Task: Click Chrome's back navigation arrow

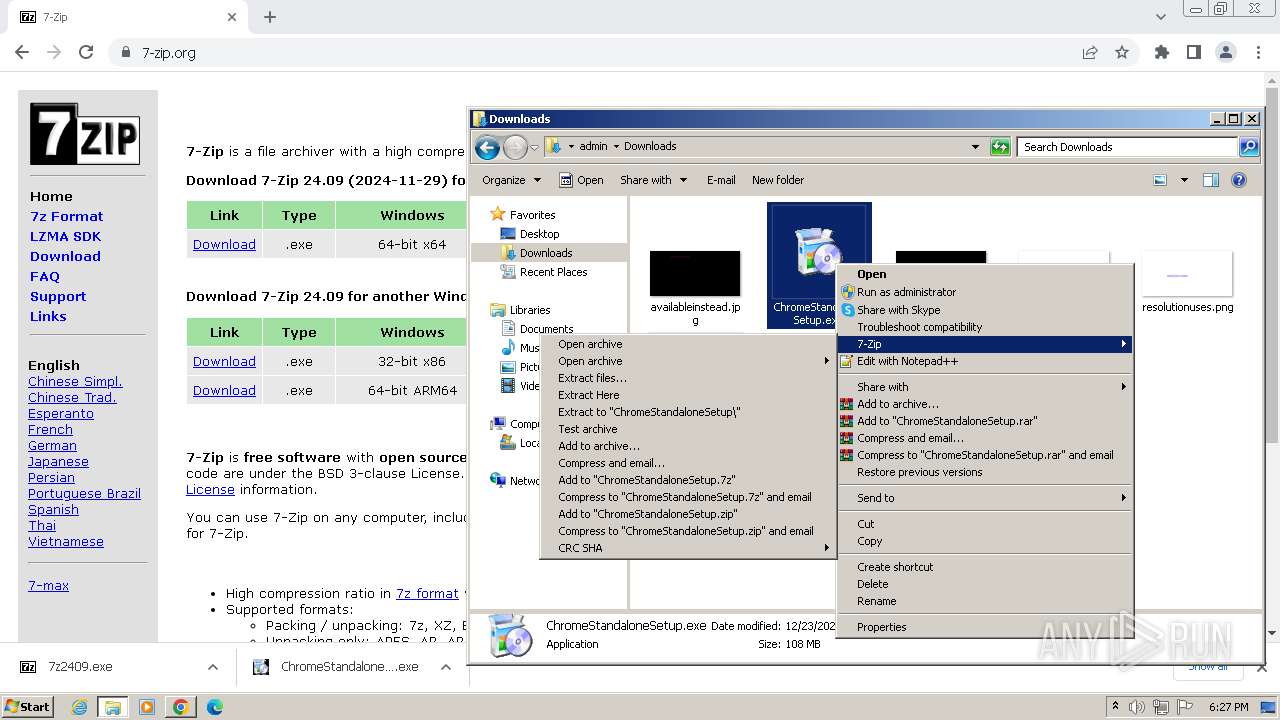Action: coord(22,52)
